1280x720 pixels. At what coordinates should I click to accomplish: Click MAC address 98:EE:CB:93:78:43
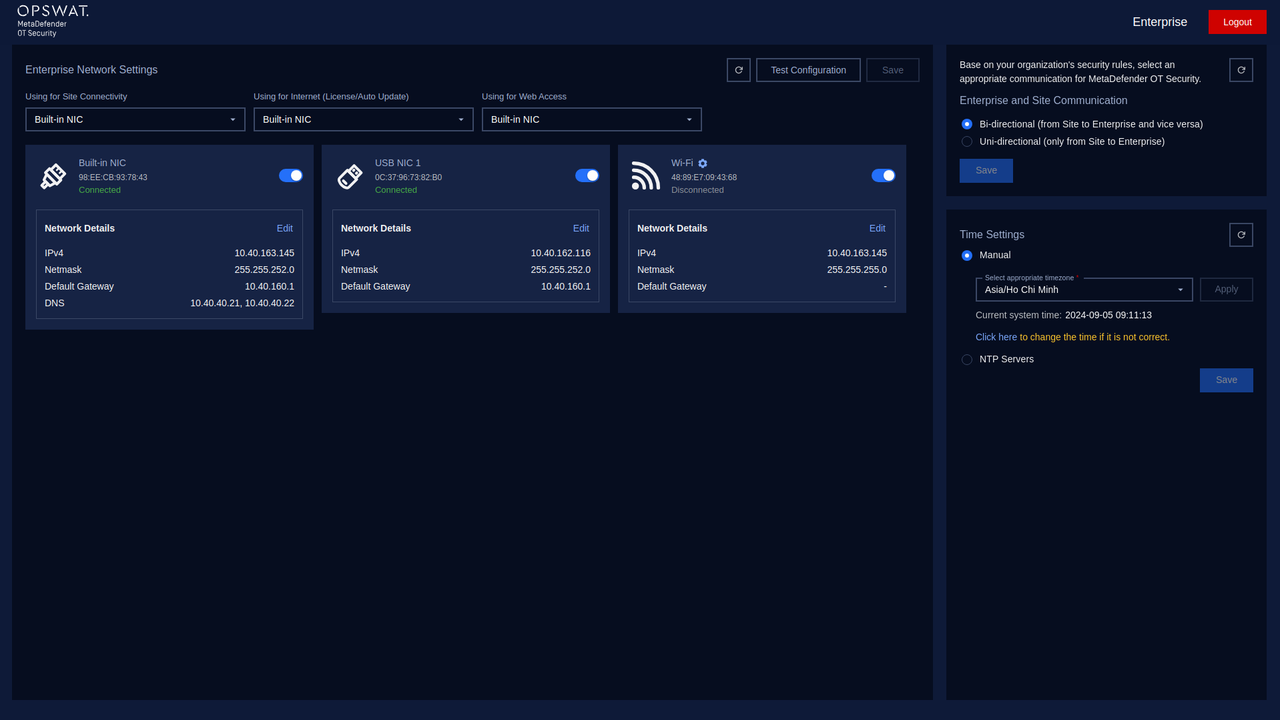pyautogui.click(x=113, y=177)
